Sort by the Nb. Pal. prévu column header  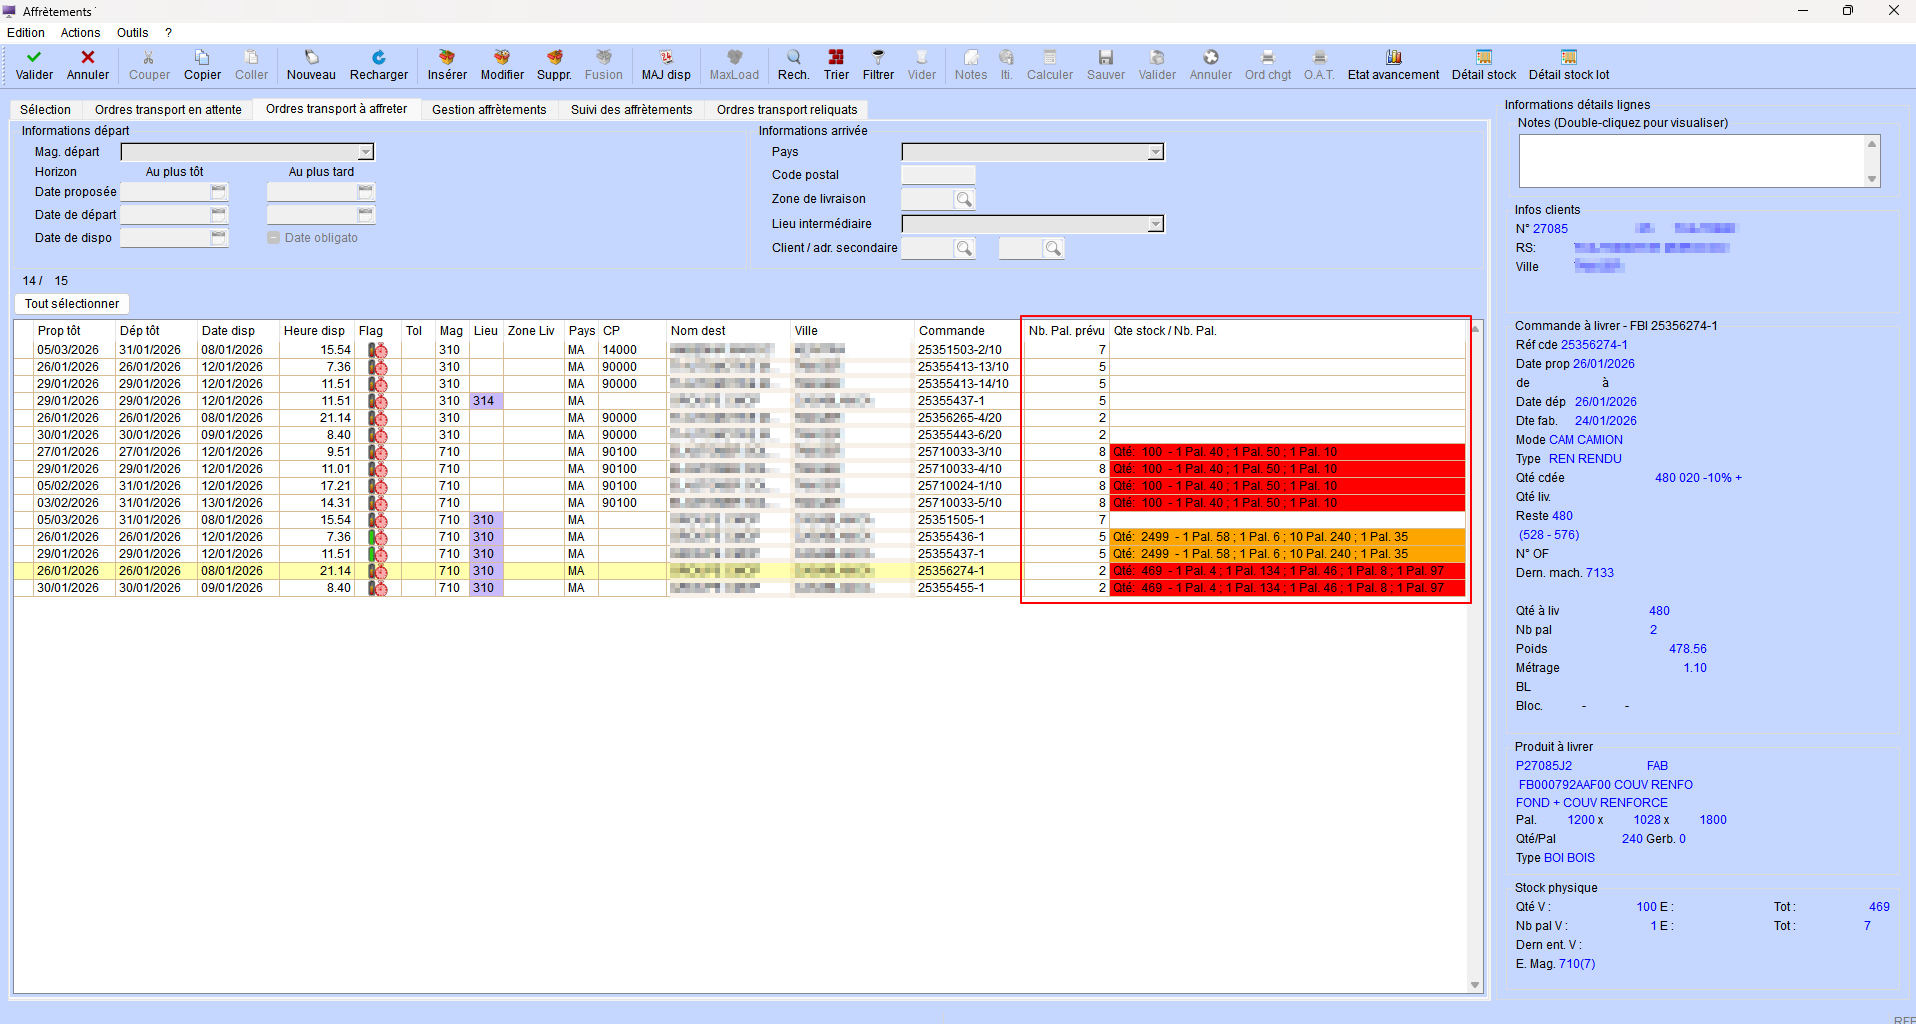pos(1066,331)
